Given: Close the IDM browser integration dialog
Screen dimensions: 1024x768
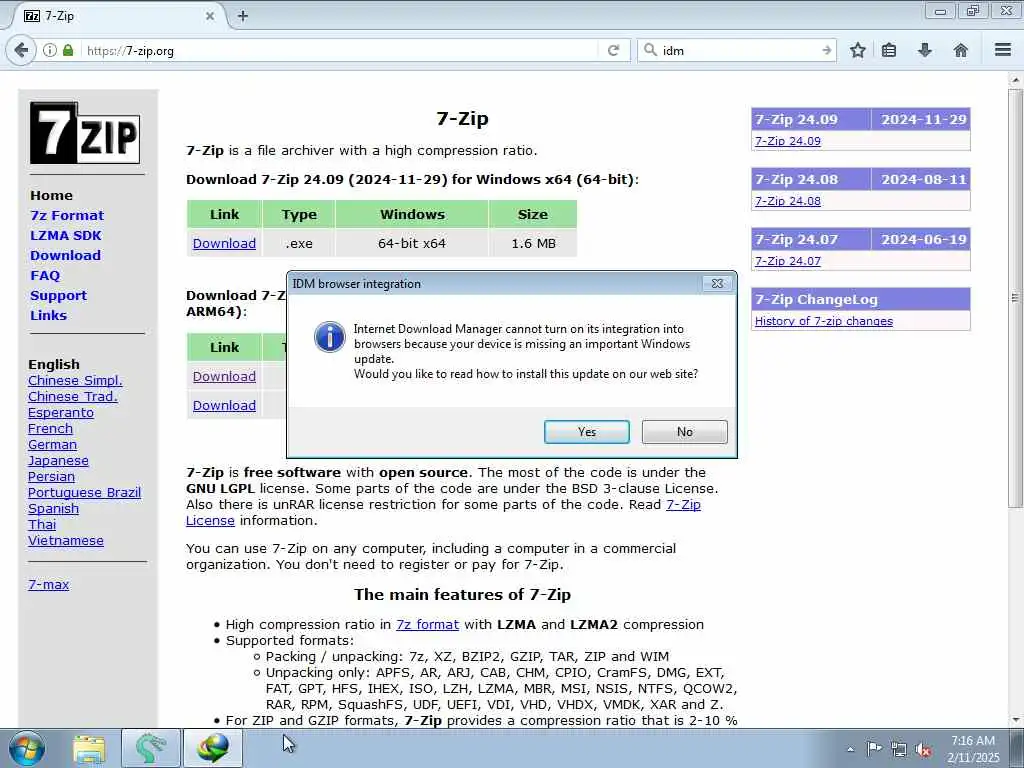Looking at the screenshot, I should click(717, 283).
